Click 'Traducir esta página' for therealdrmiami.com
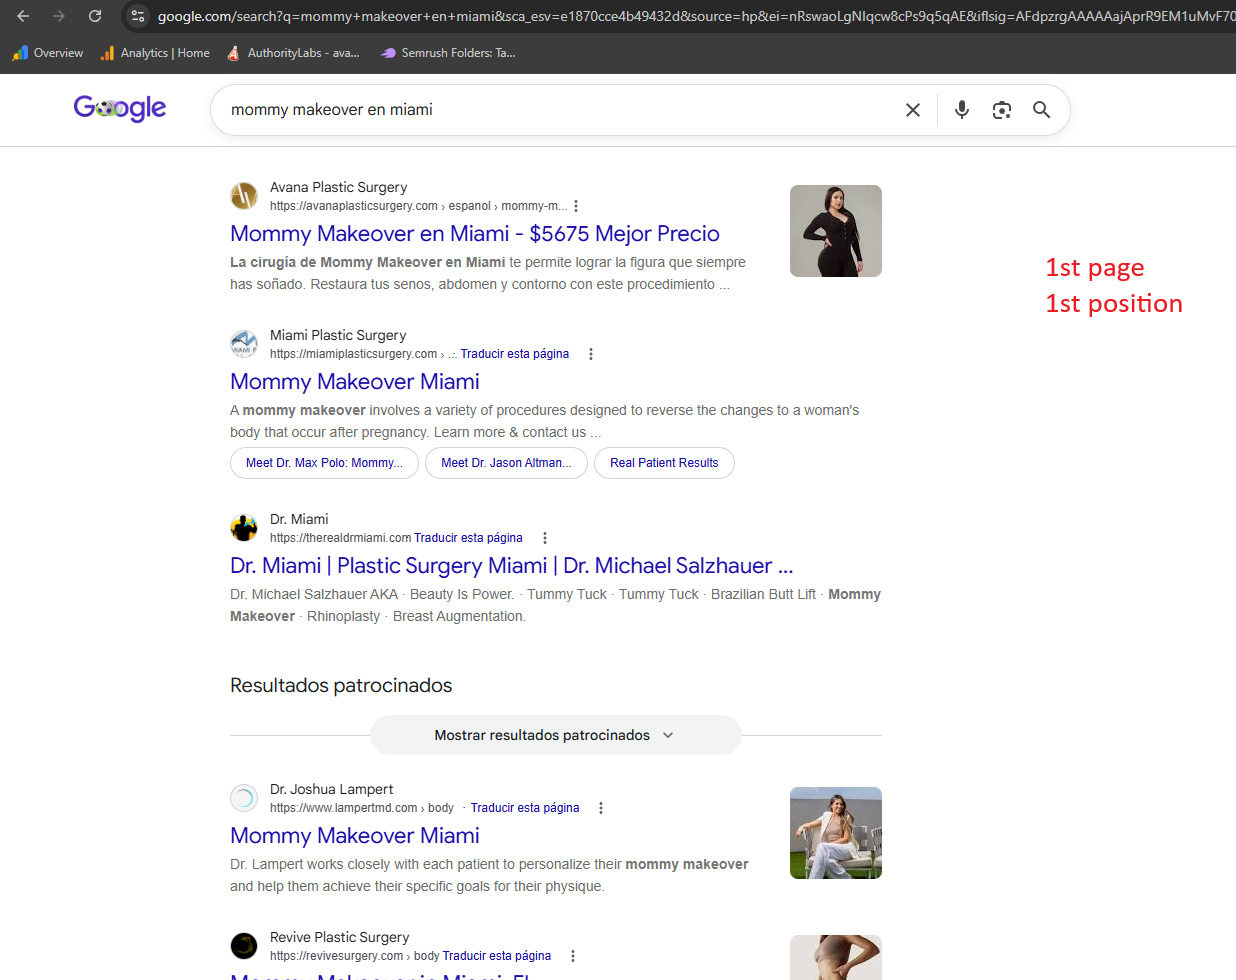 468,538
